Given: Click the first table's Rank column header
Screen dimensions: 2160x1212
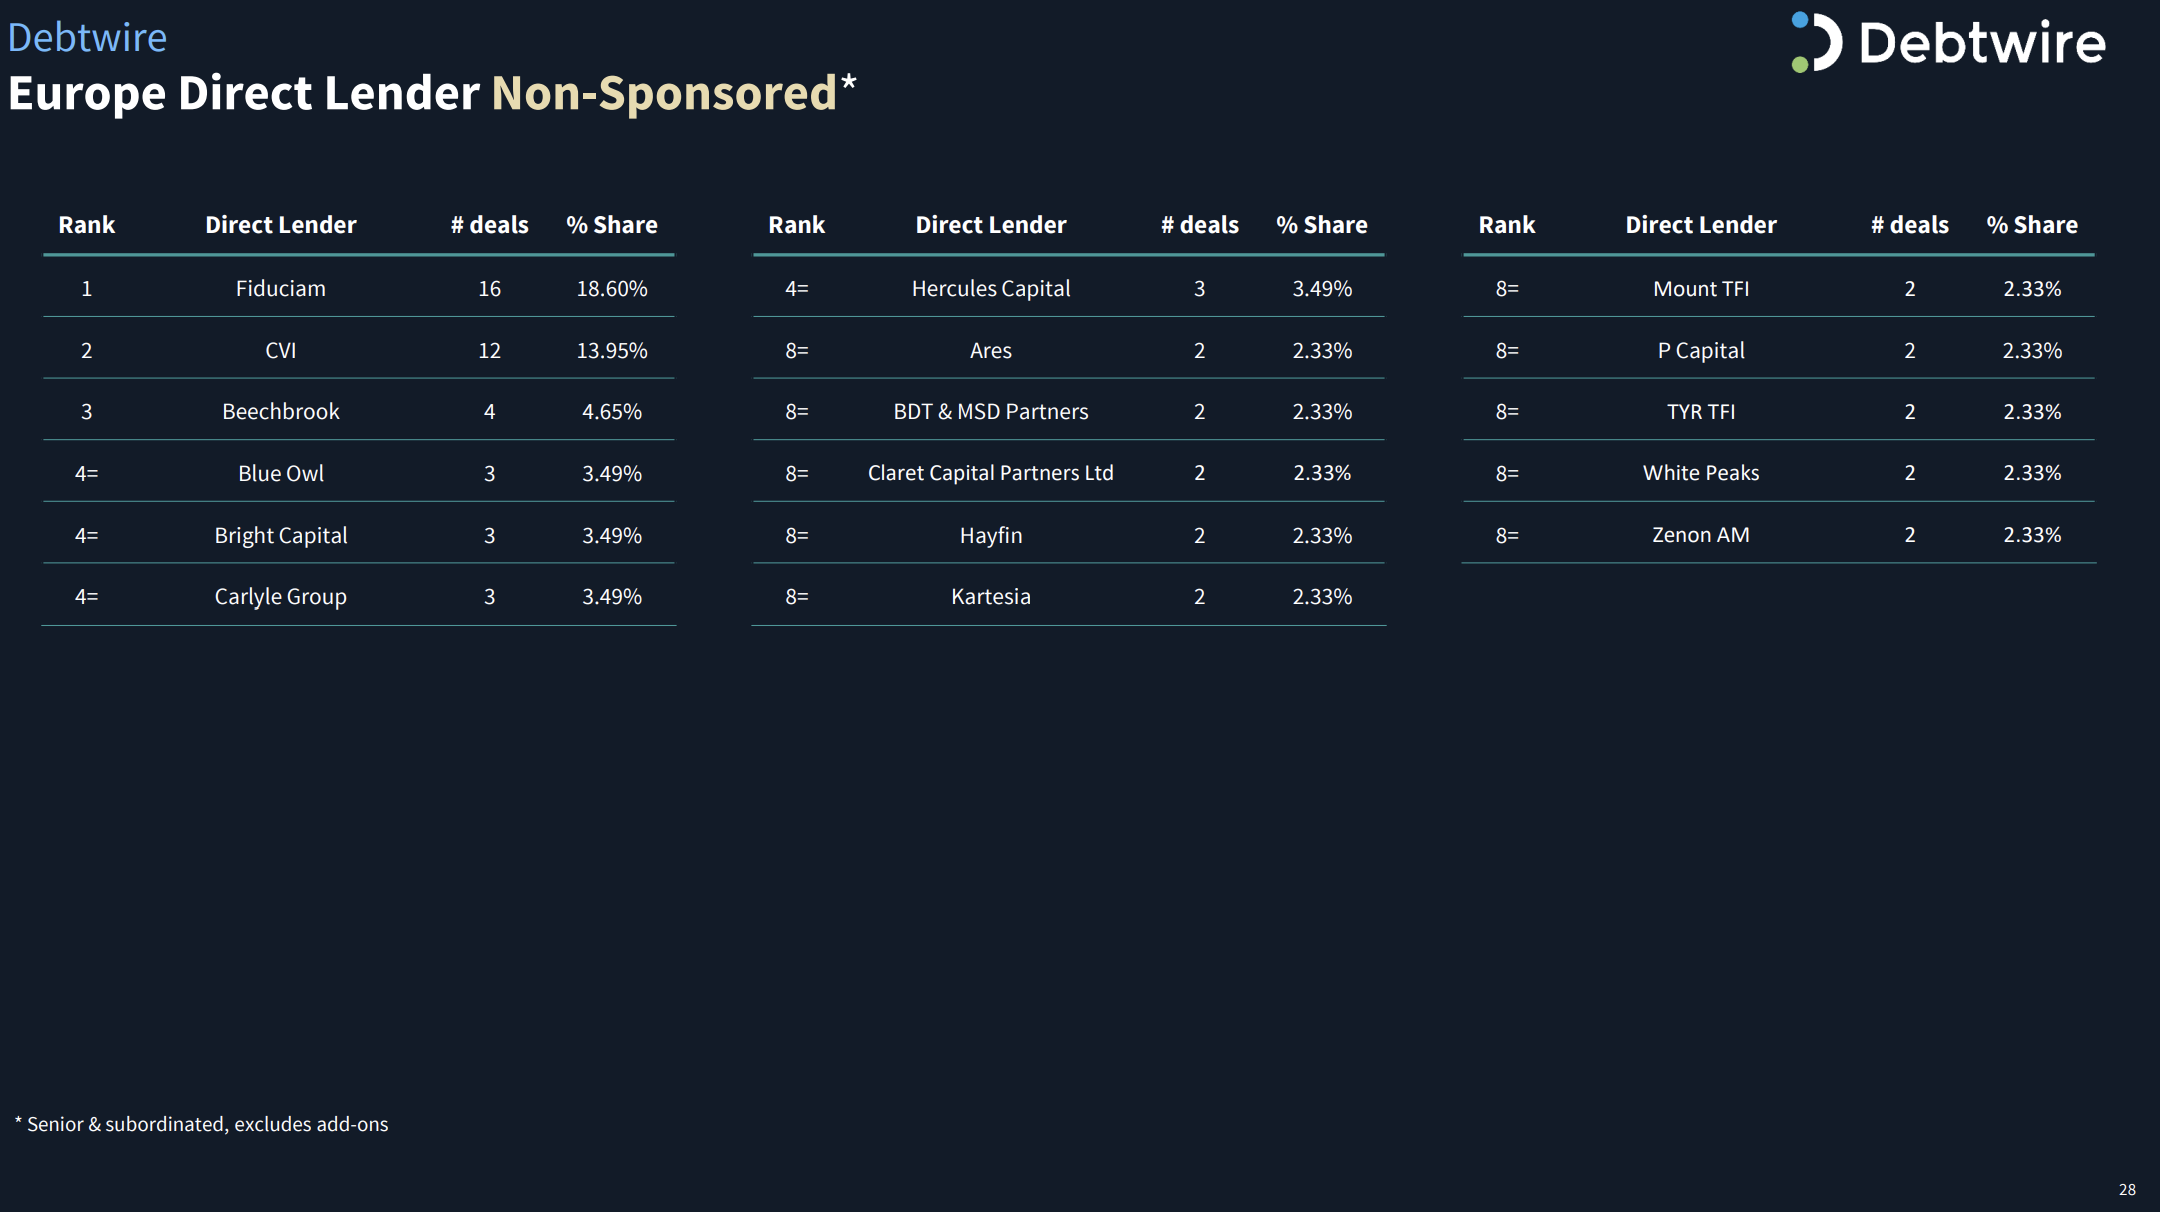Looking at the screenshot, I should click(87, 225).
